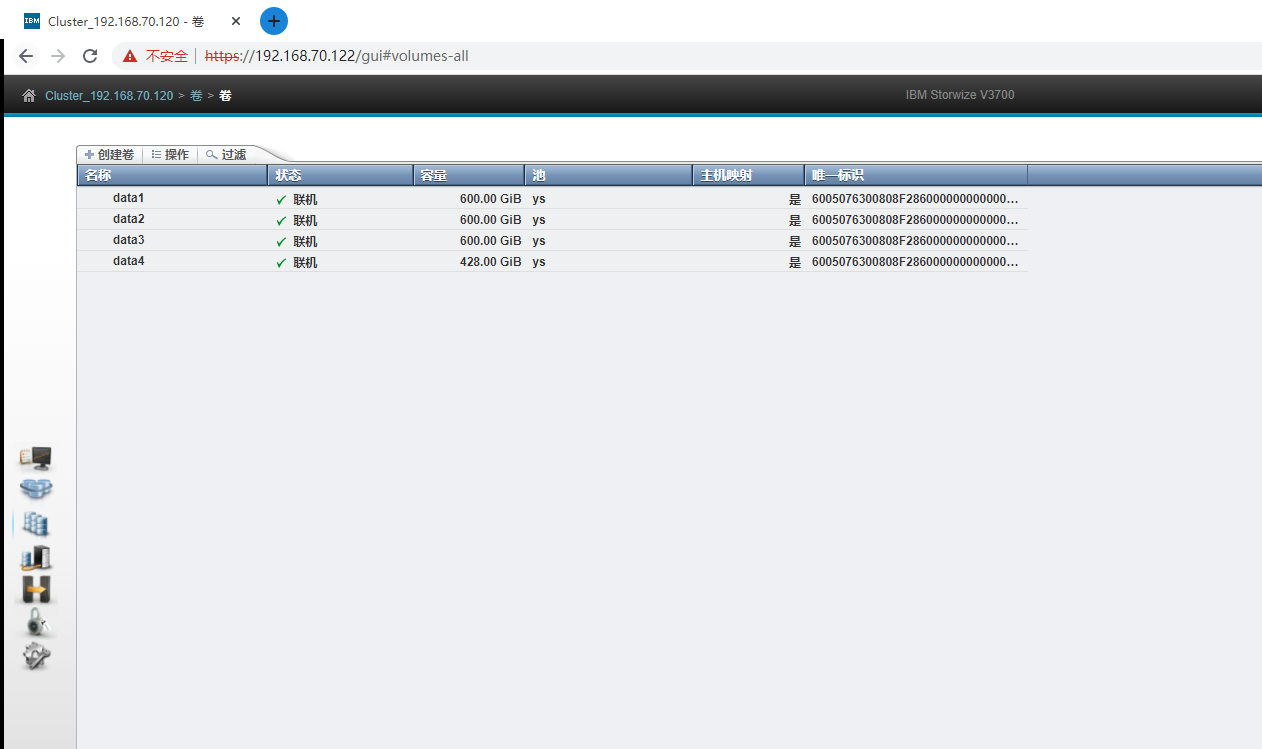Open the 卷 breadcrumb menu
The height and width of the screenshot is (749, 1262).
click(196, 96)
